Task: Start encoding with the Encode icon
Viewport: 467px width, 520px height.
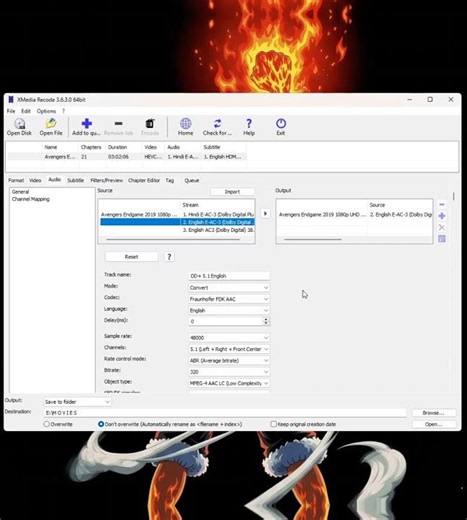Action: tap(150, 127)
